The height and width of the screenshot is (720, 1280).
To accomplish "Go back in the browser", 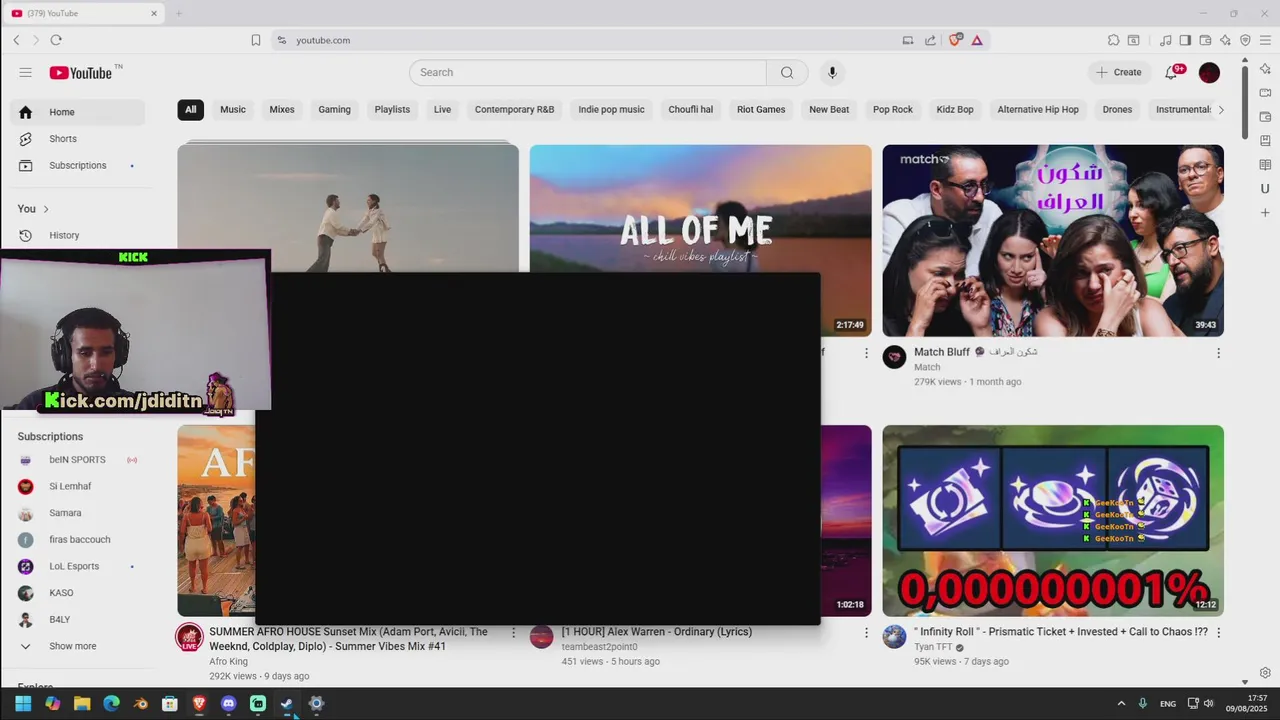I will [x=16, y=40].
